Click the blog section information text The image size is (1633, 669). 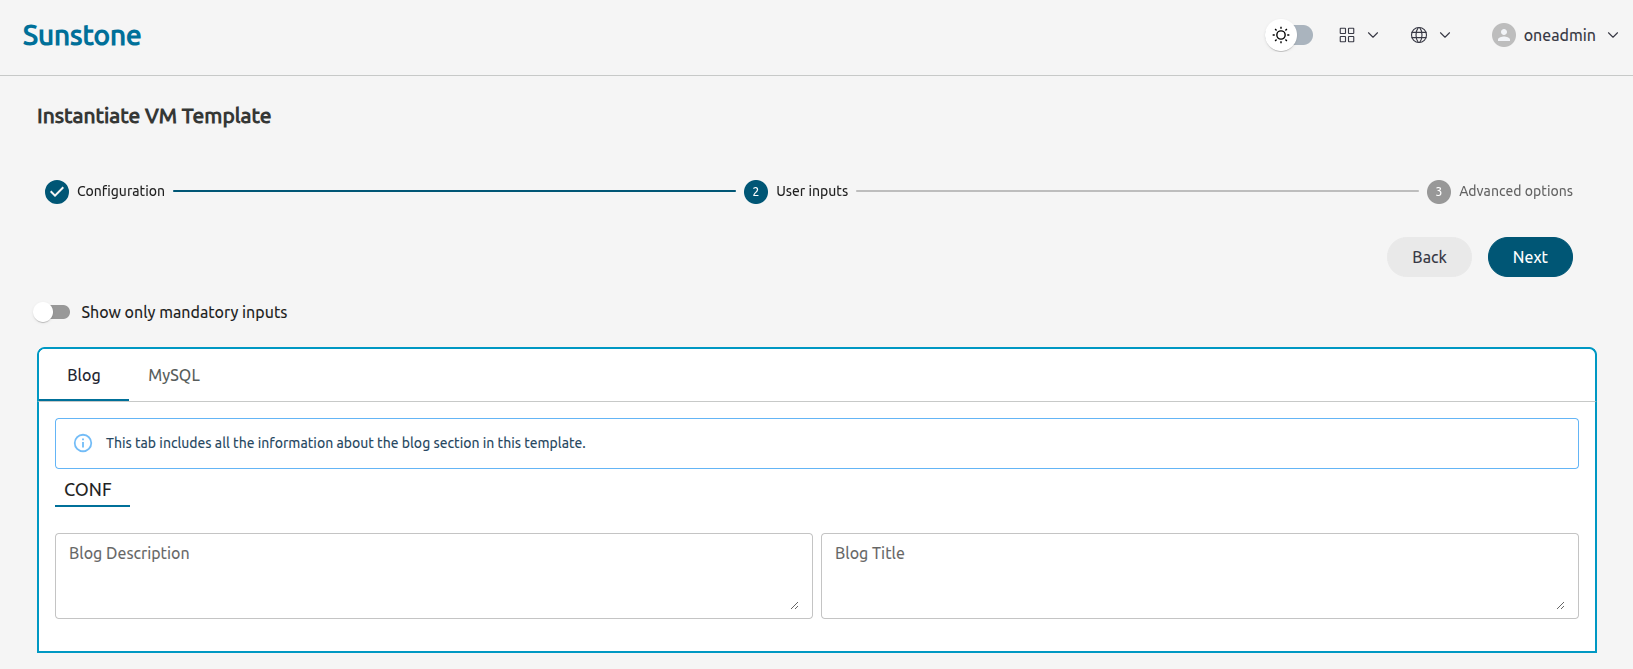(346, 443)
